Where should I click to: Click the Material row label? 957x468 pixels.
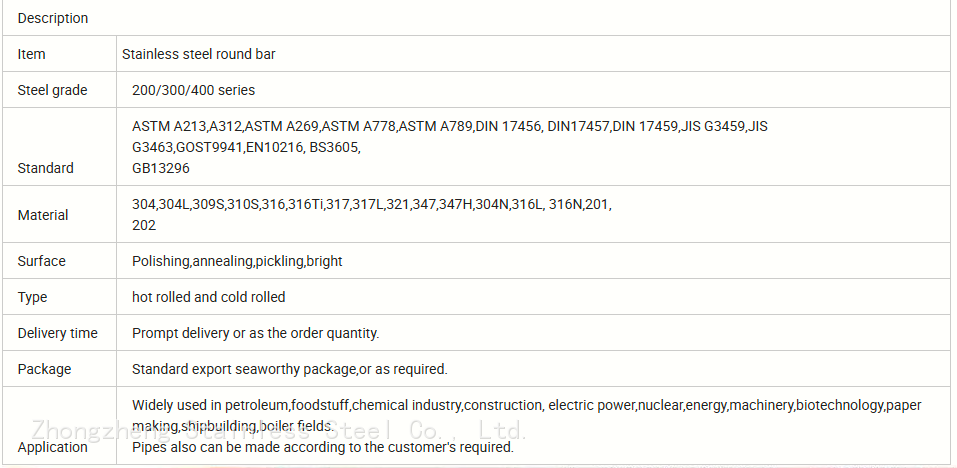tap(43, 215)
